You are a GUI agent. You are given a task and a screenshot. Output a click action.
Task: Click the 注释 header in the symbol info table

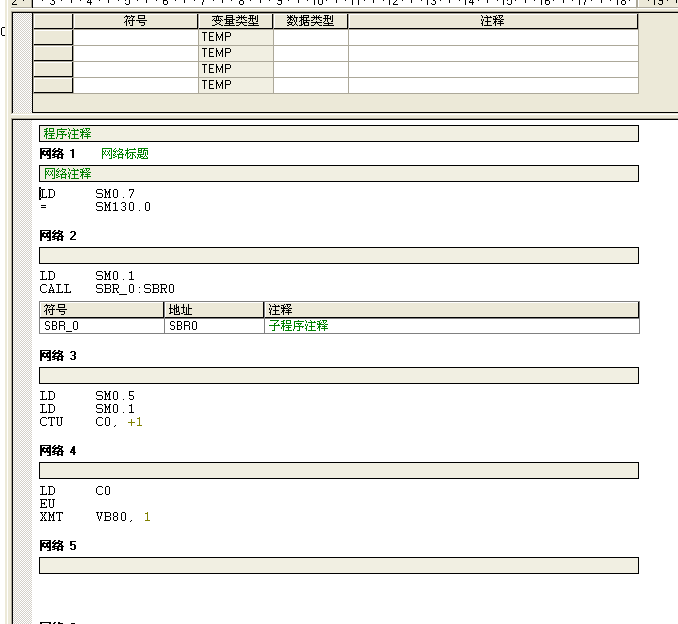(451, 310)
